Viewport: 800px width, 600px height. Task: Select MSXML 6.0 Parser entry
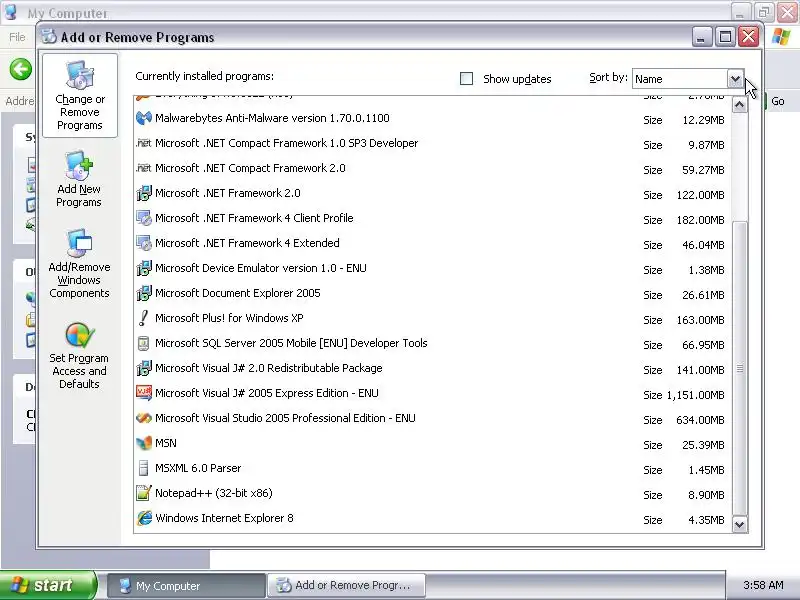[433, 469]
